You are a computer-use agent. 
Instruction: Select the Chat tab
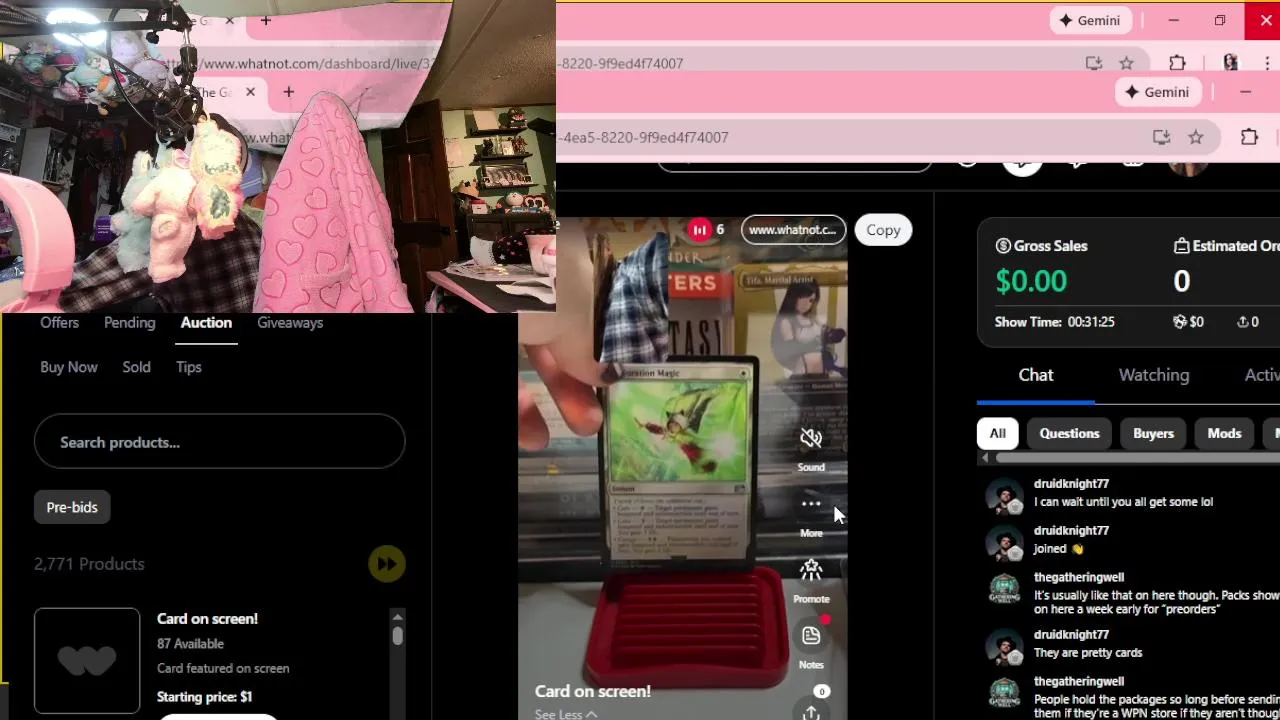[x=1036, y=375]
